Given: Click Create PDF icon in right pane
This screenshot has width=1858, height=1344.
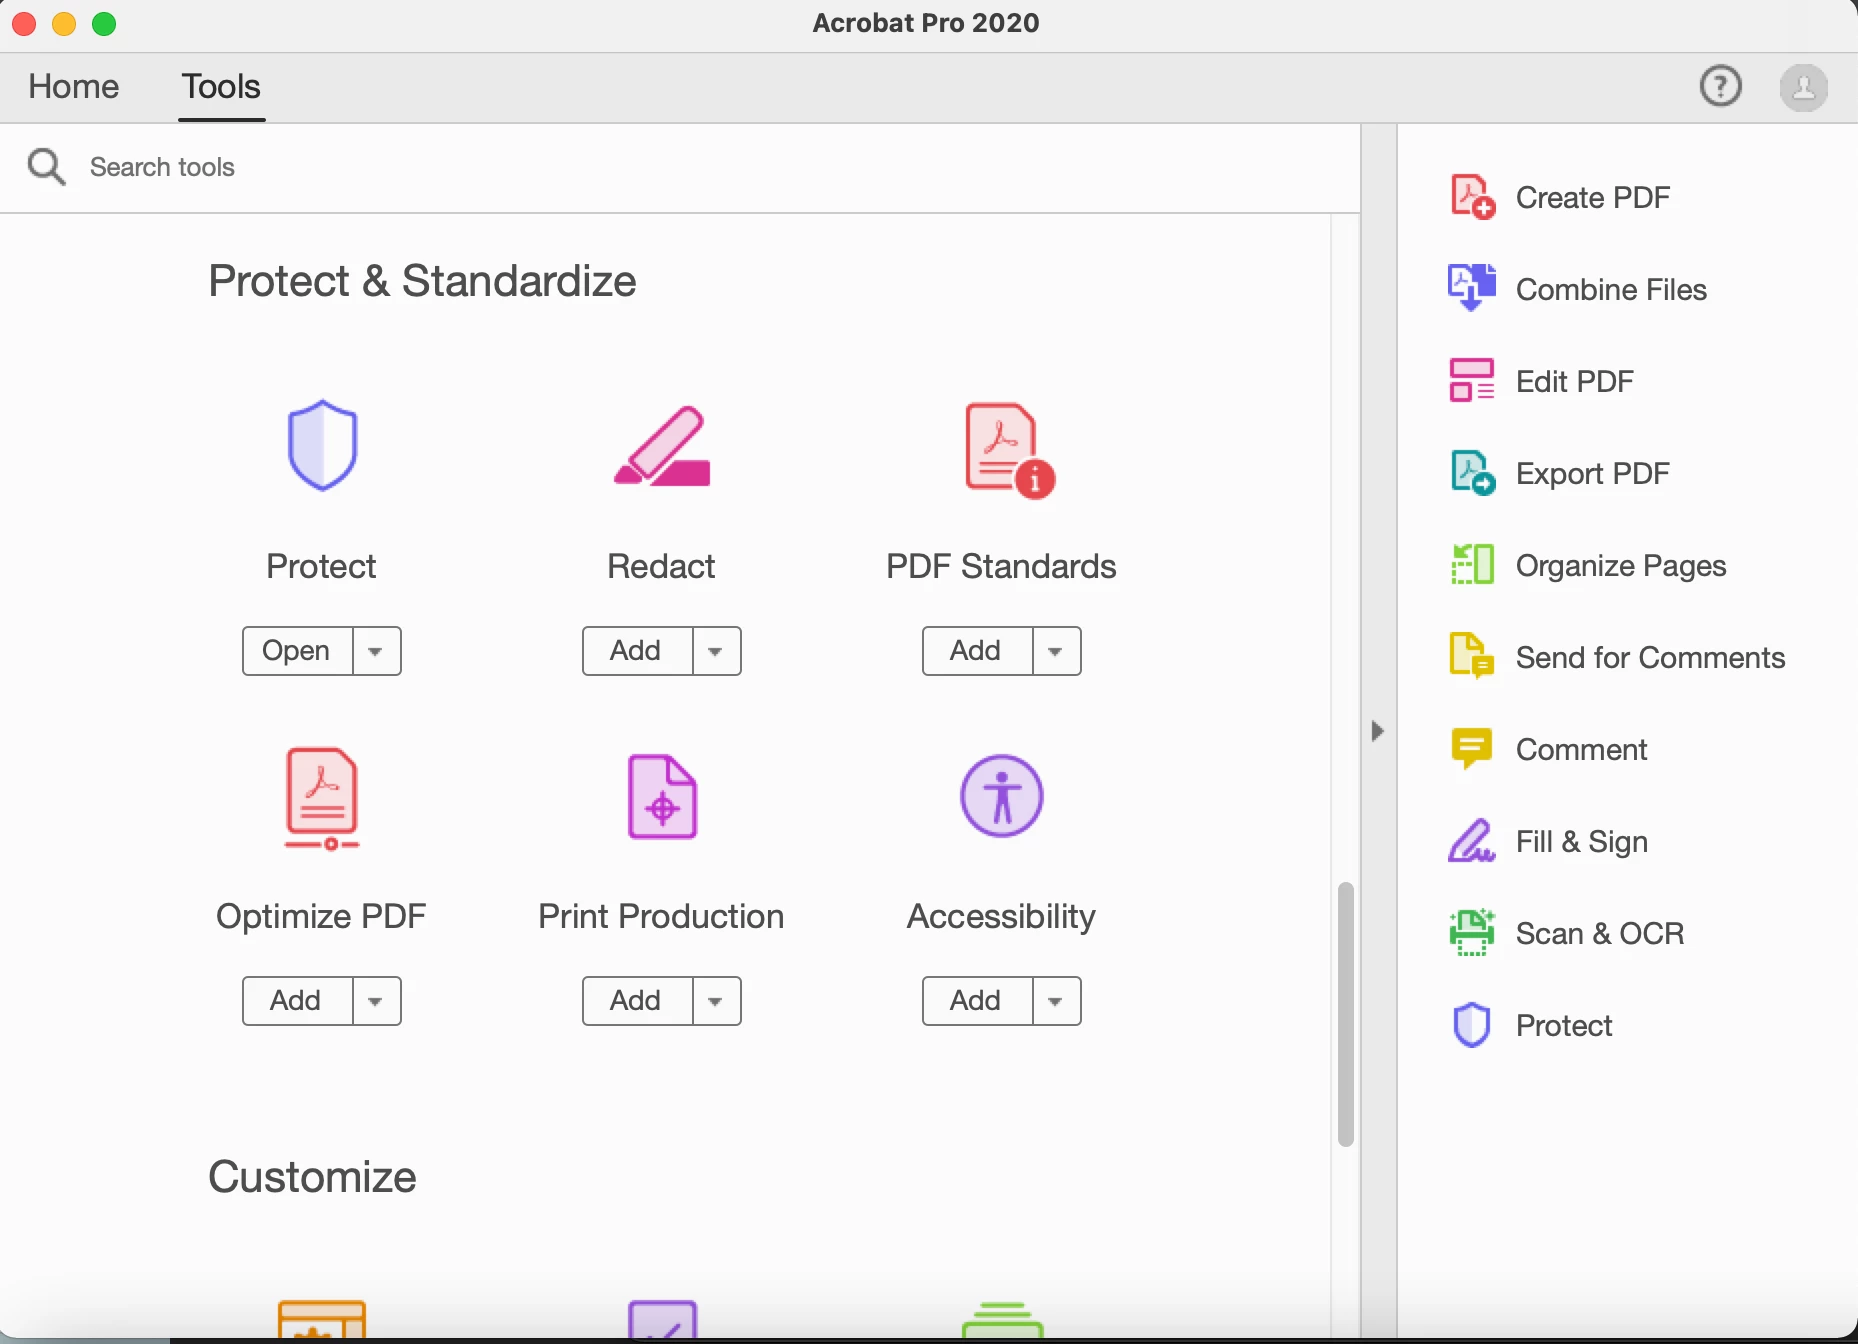Looking at the screenshot, I should [1472, 197].
